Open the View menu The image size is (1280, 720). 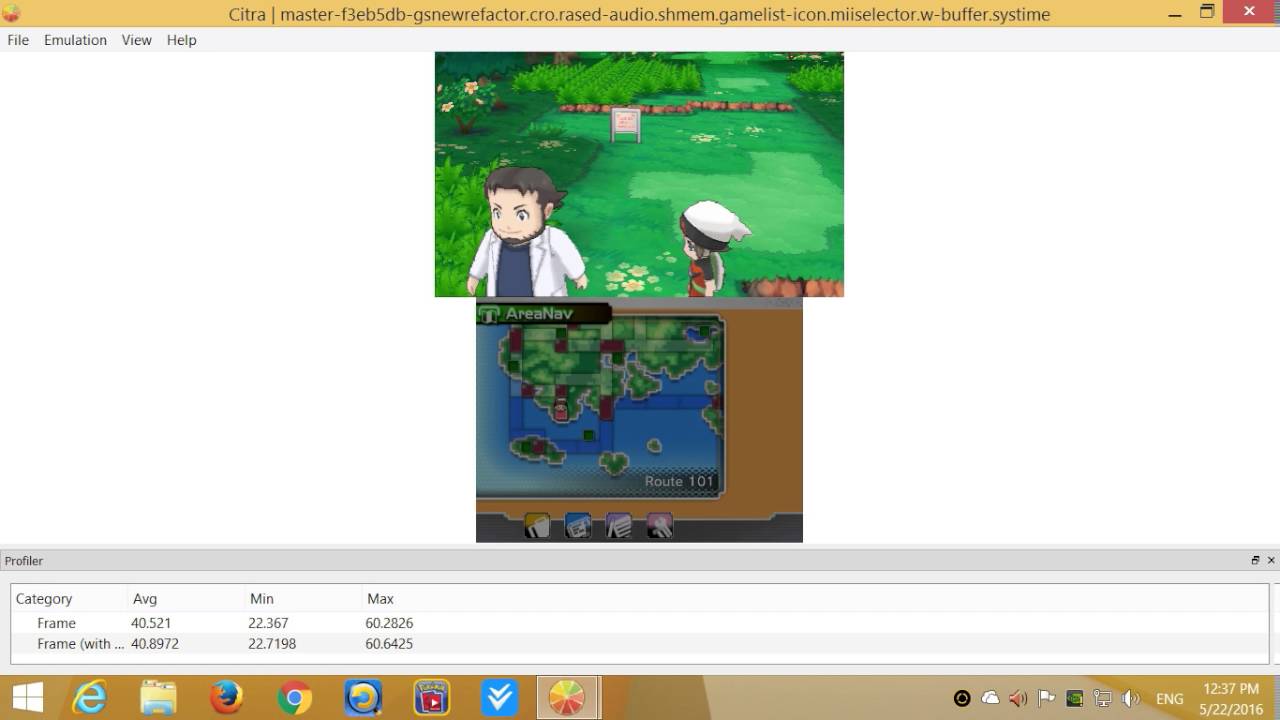[x=136, y=40]
